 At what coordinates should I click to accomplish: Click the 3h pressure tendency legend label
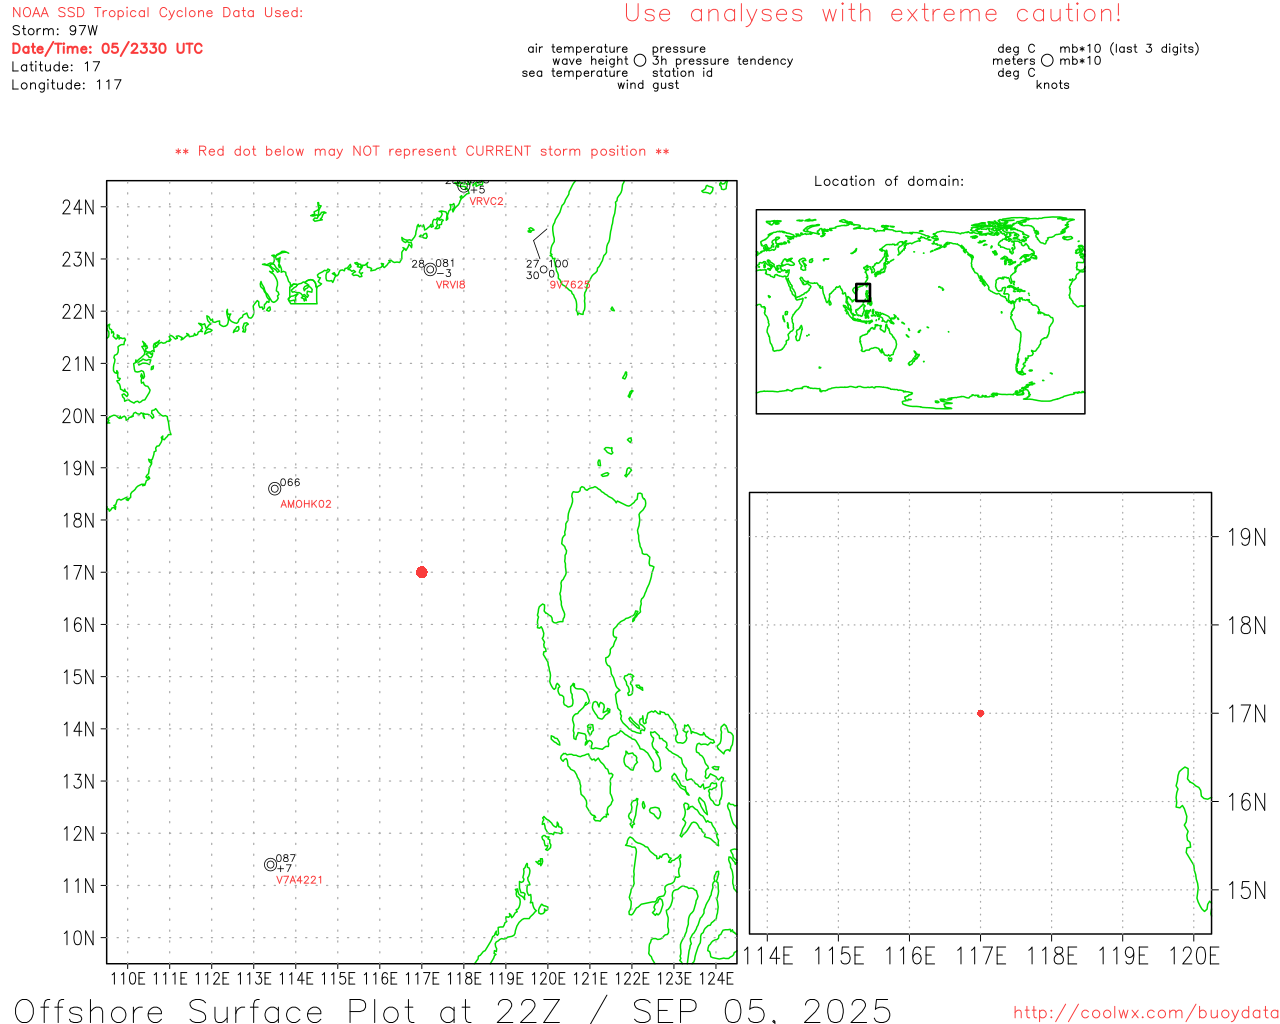(722, 61)
